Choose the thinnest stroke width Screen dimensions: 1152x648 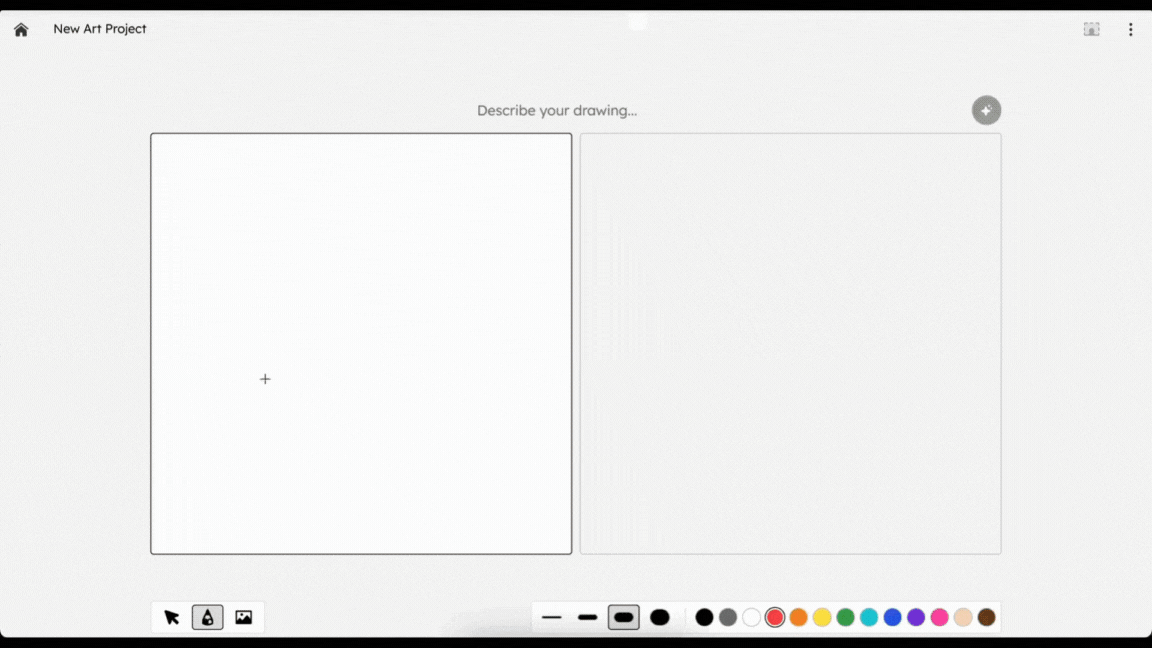coord(552,618)
